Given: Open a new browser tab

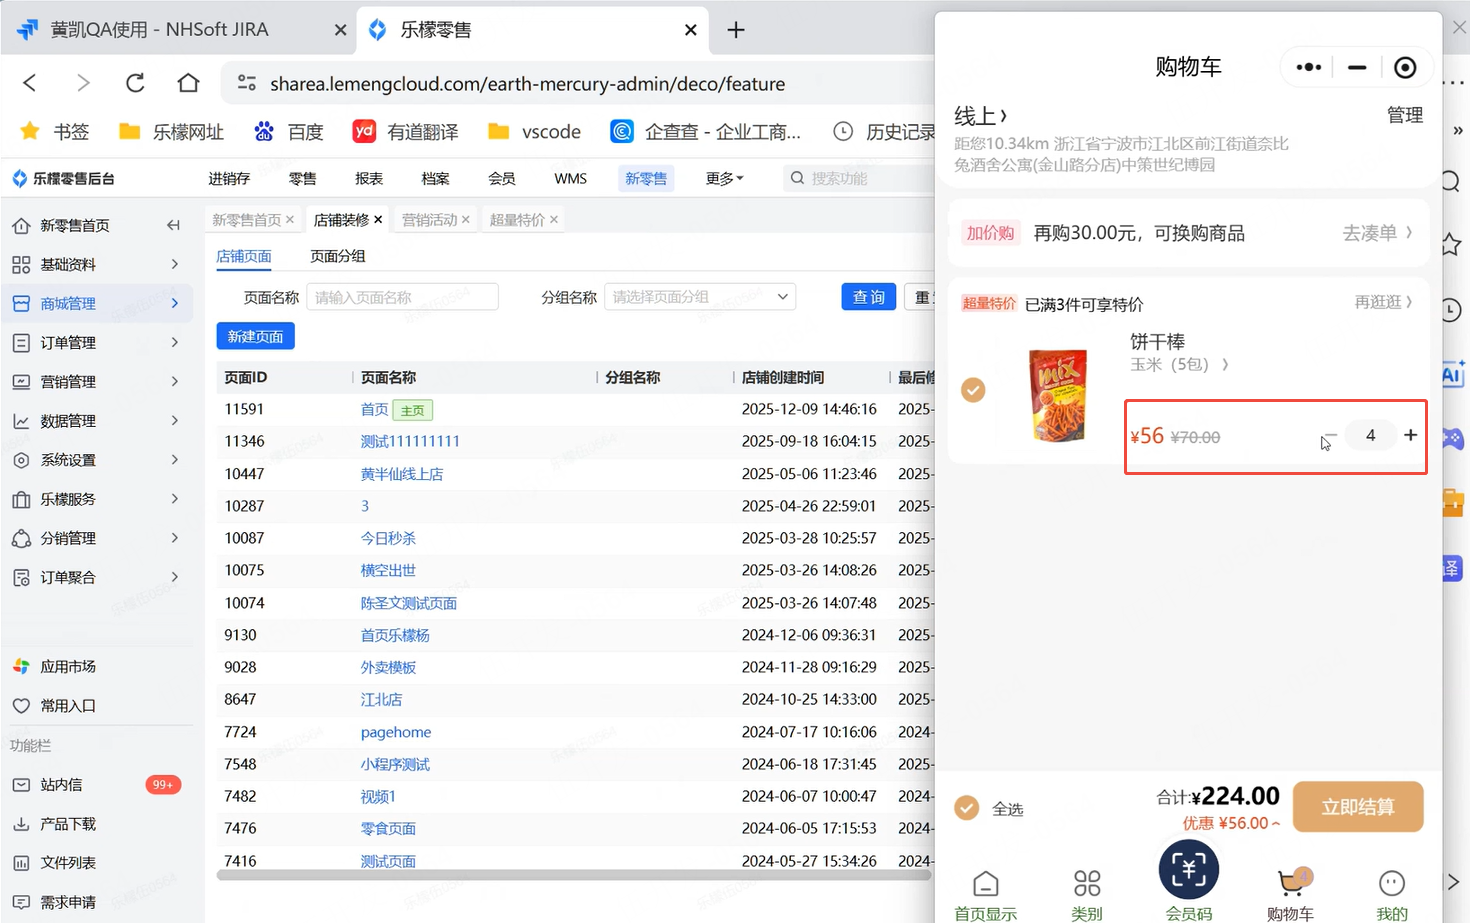Looking at the screenshot, I should [736, 30].
